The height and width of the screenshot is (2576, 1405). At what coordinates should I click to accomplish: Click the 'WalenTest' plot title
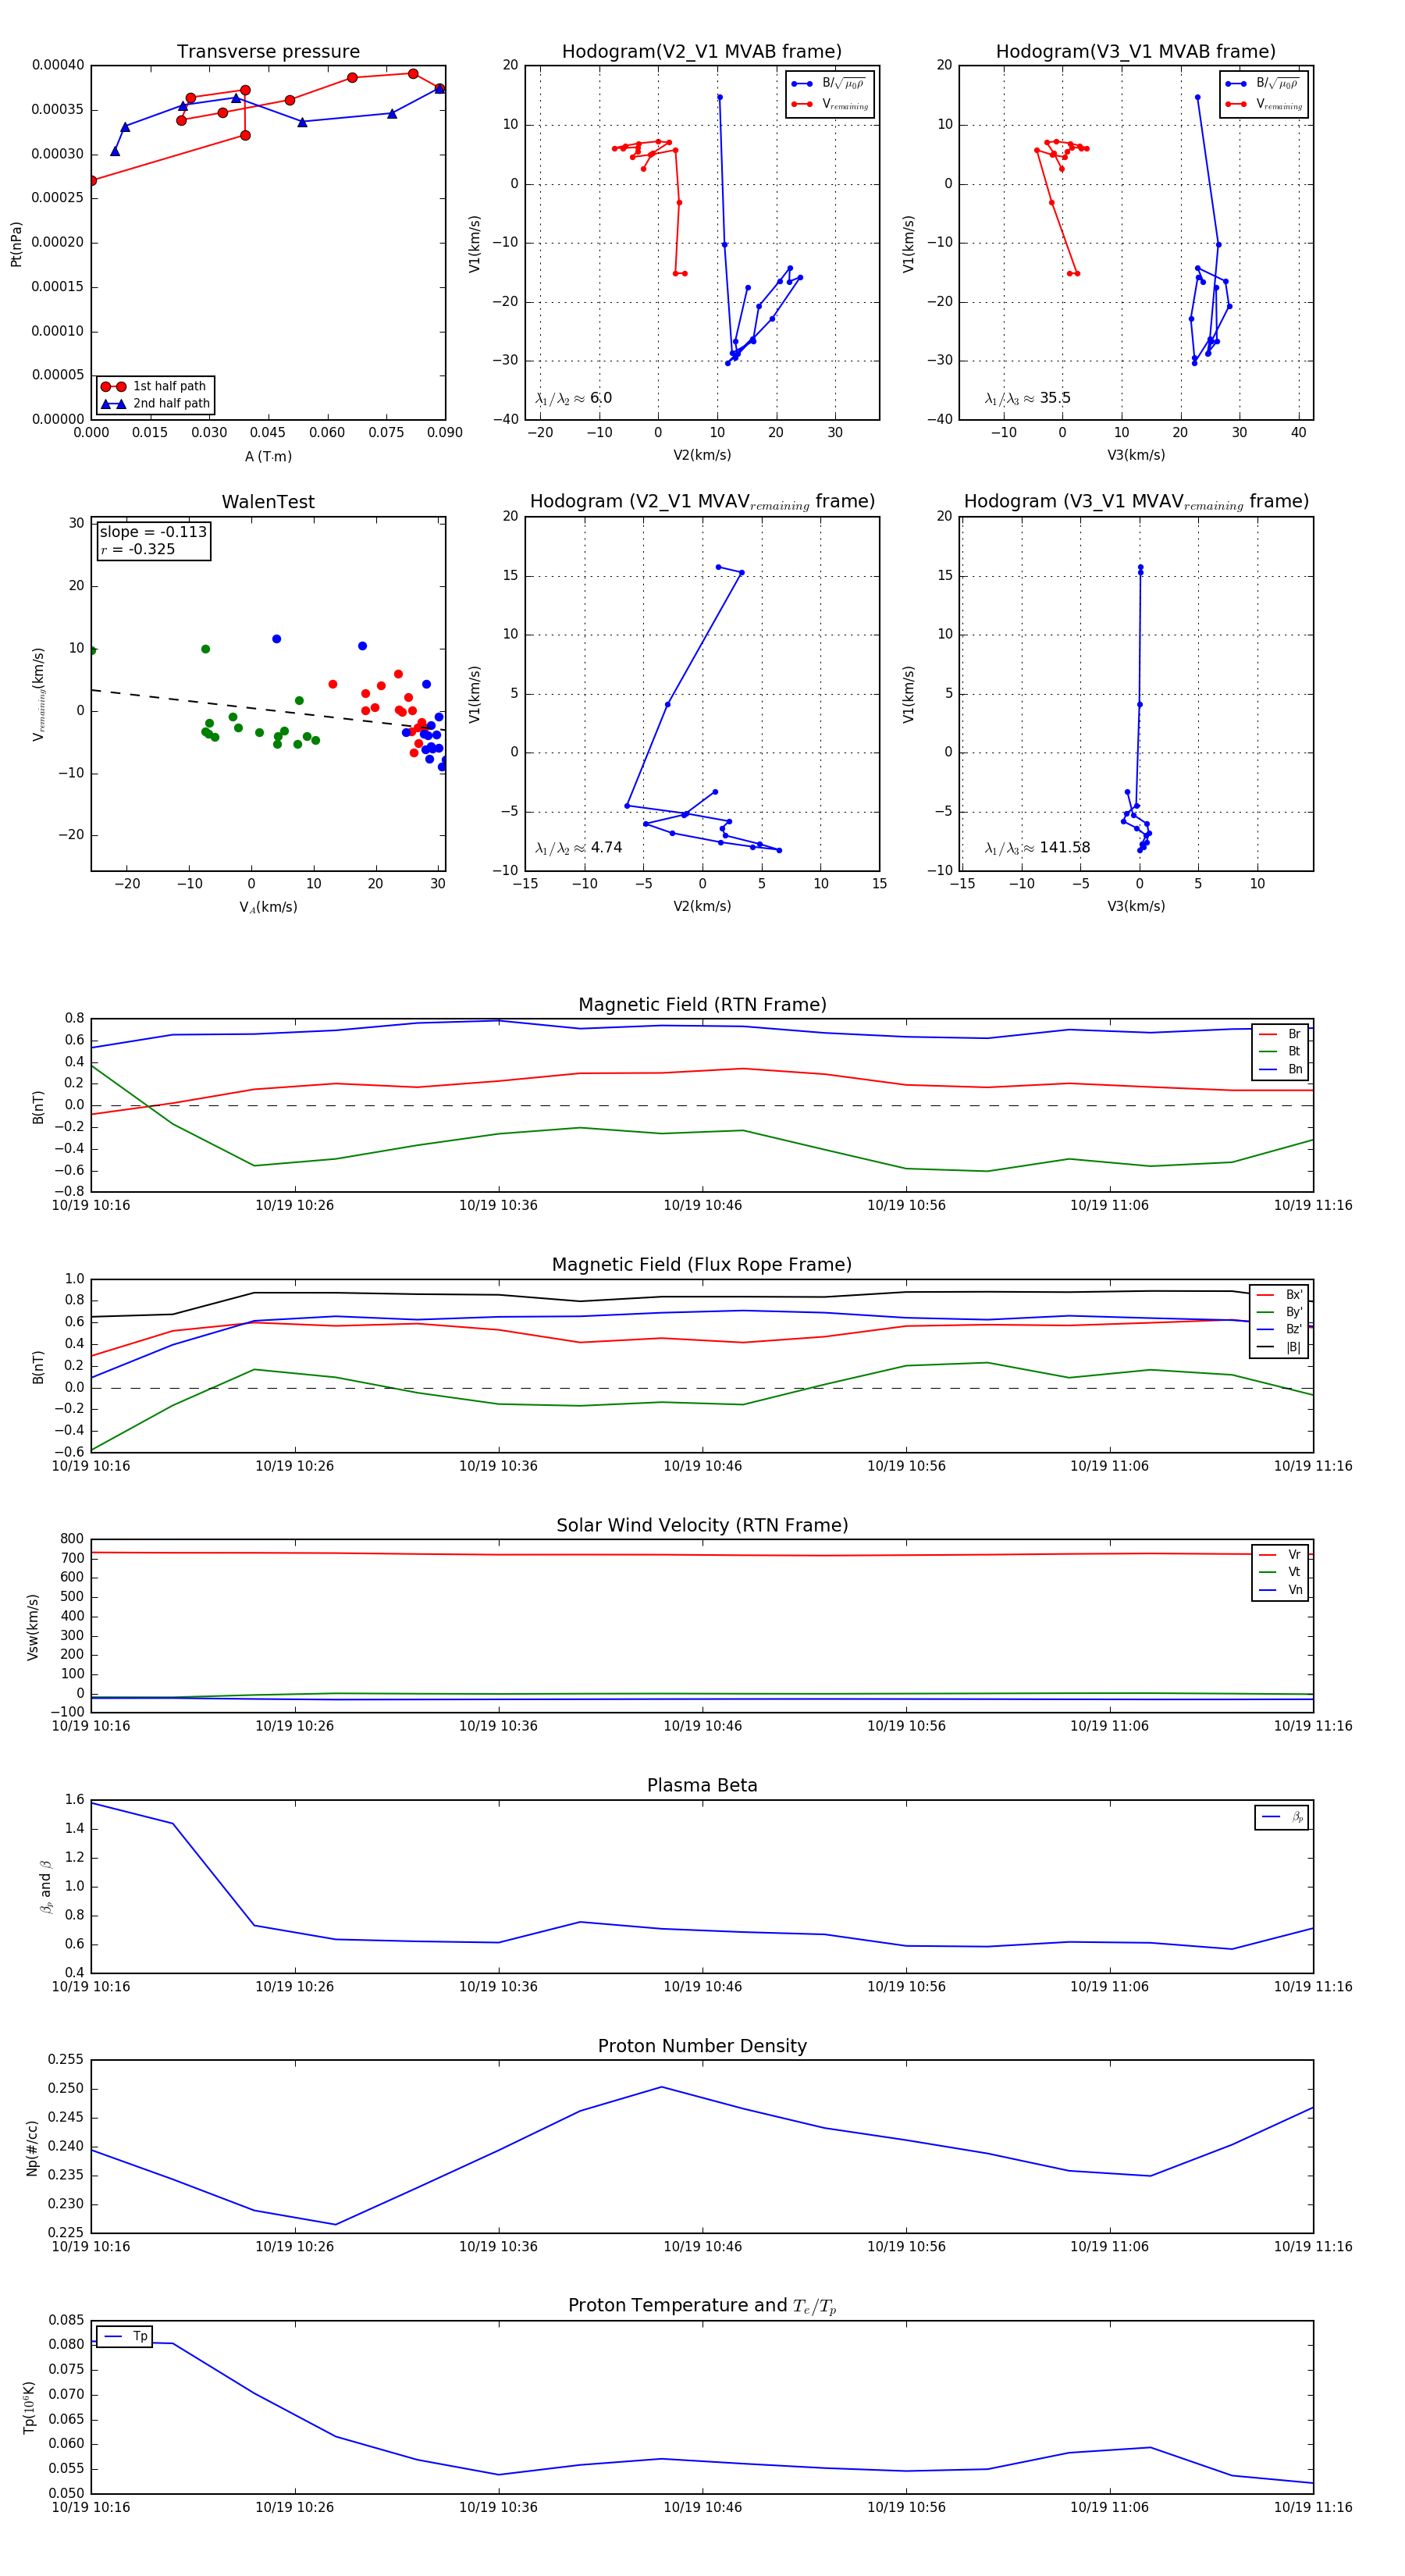point(268,502)
